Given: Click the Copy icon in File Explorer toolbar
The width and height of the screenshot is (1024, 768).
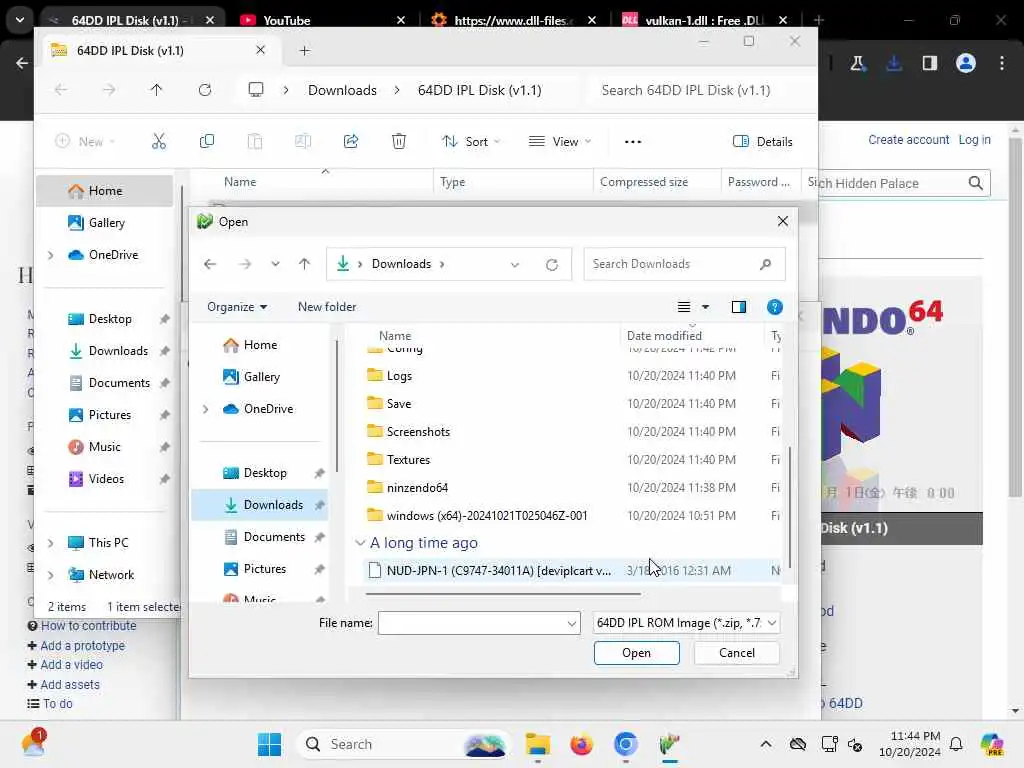Looking at the screenshot, I should coord(206,141).
